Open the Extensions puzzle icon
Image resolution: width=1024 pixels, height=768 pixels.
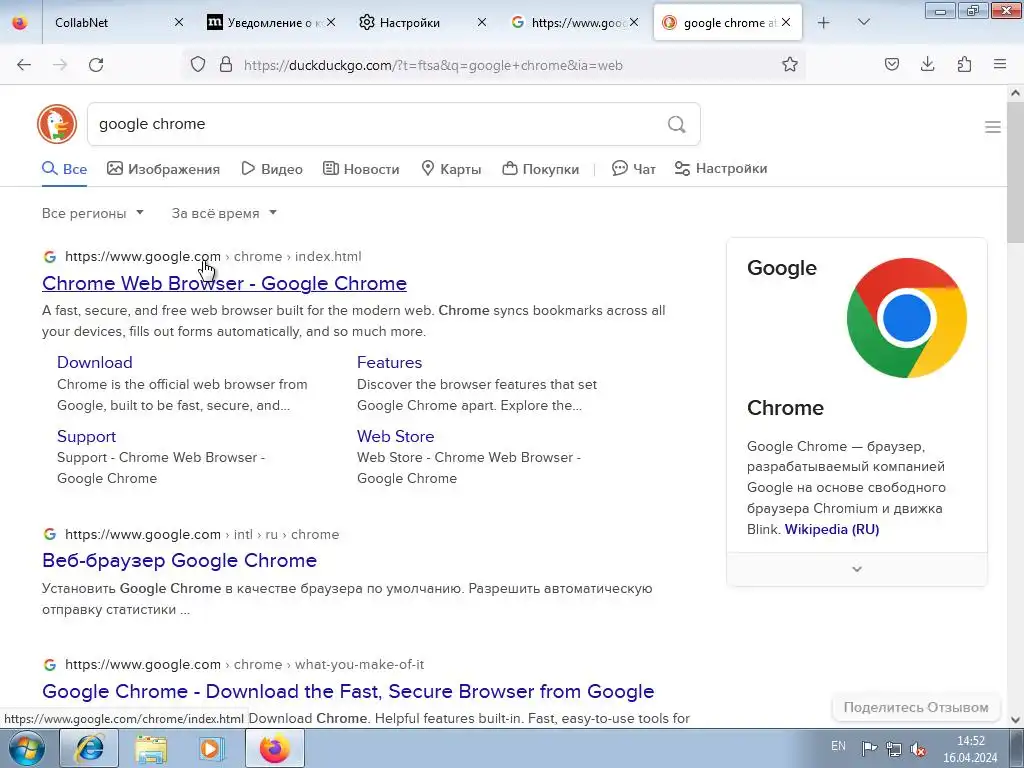pyautogui.click(x=964, y=64)
